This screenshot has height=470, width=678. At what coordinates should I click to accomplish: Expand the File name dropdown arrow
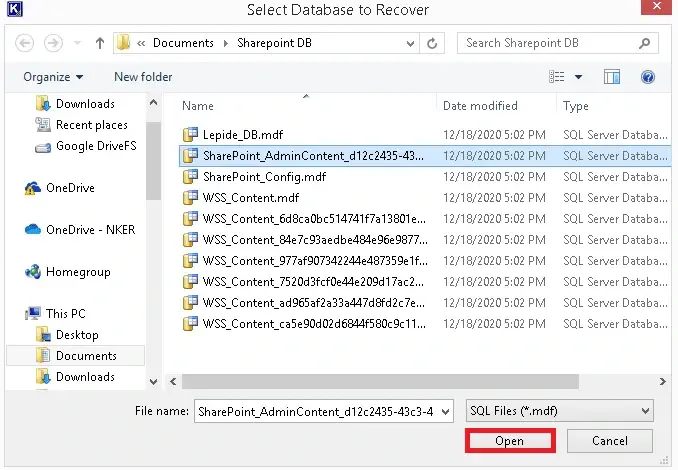click(x=446, y=412)
